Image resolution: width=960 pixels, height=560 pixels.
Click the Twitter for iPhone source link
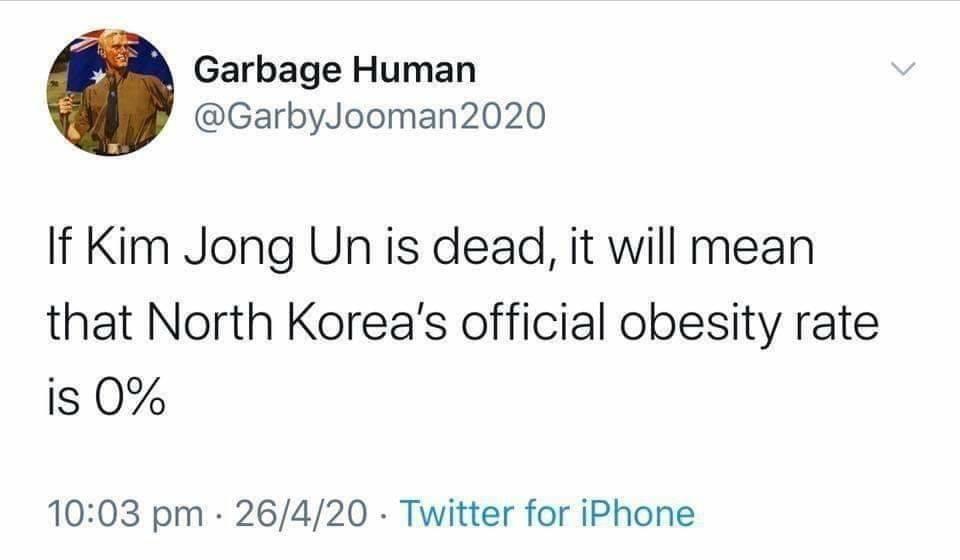click(x=547, y=513)
